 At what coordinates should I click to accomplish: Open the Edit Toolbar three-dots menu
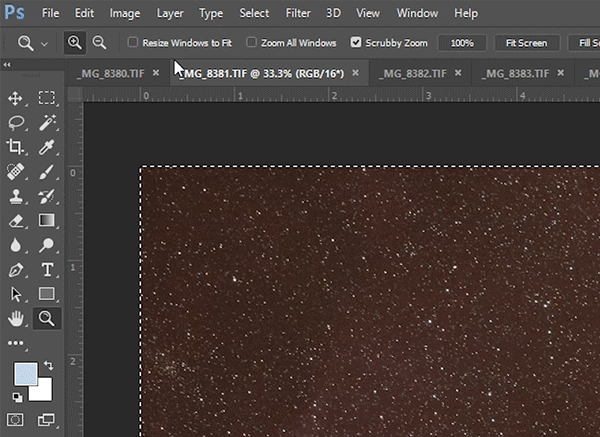pos(16,343)
